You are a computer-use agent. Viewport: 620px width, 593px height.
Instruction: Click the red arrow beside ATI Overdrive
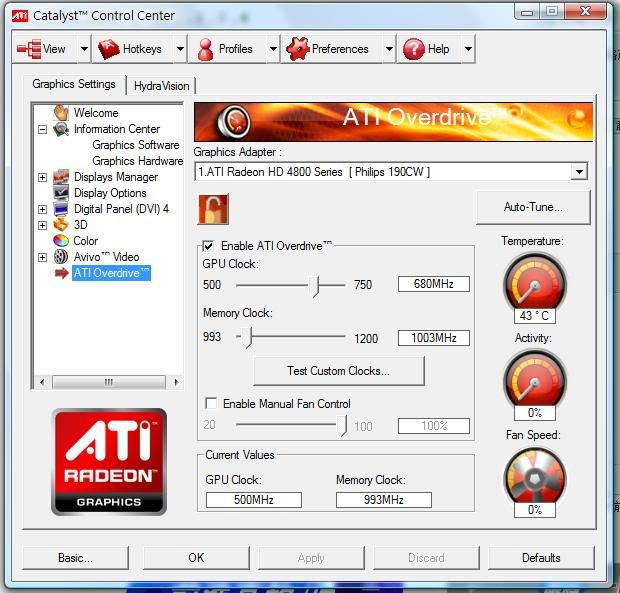(x=62, y=273)
